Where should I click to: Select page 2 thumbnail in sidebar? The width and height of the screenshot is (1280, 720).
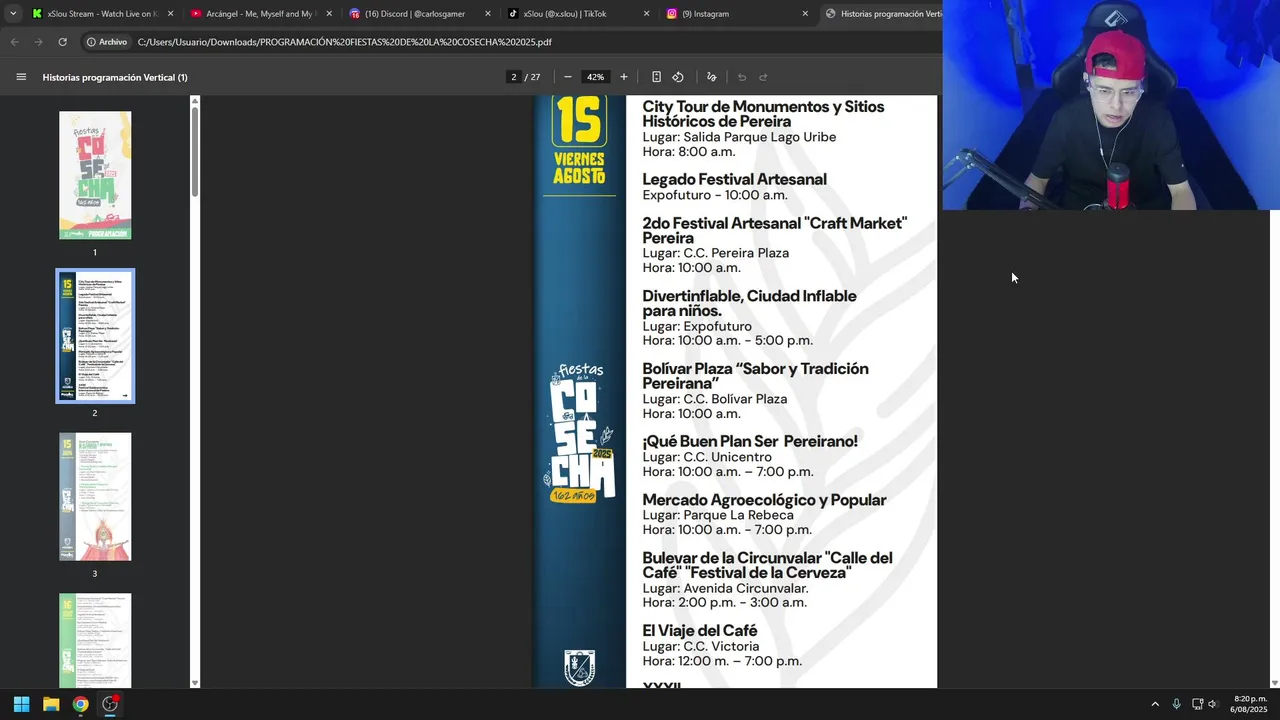pyautogui.click(x=95, y=336)
